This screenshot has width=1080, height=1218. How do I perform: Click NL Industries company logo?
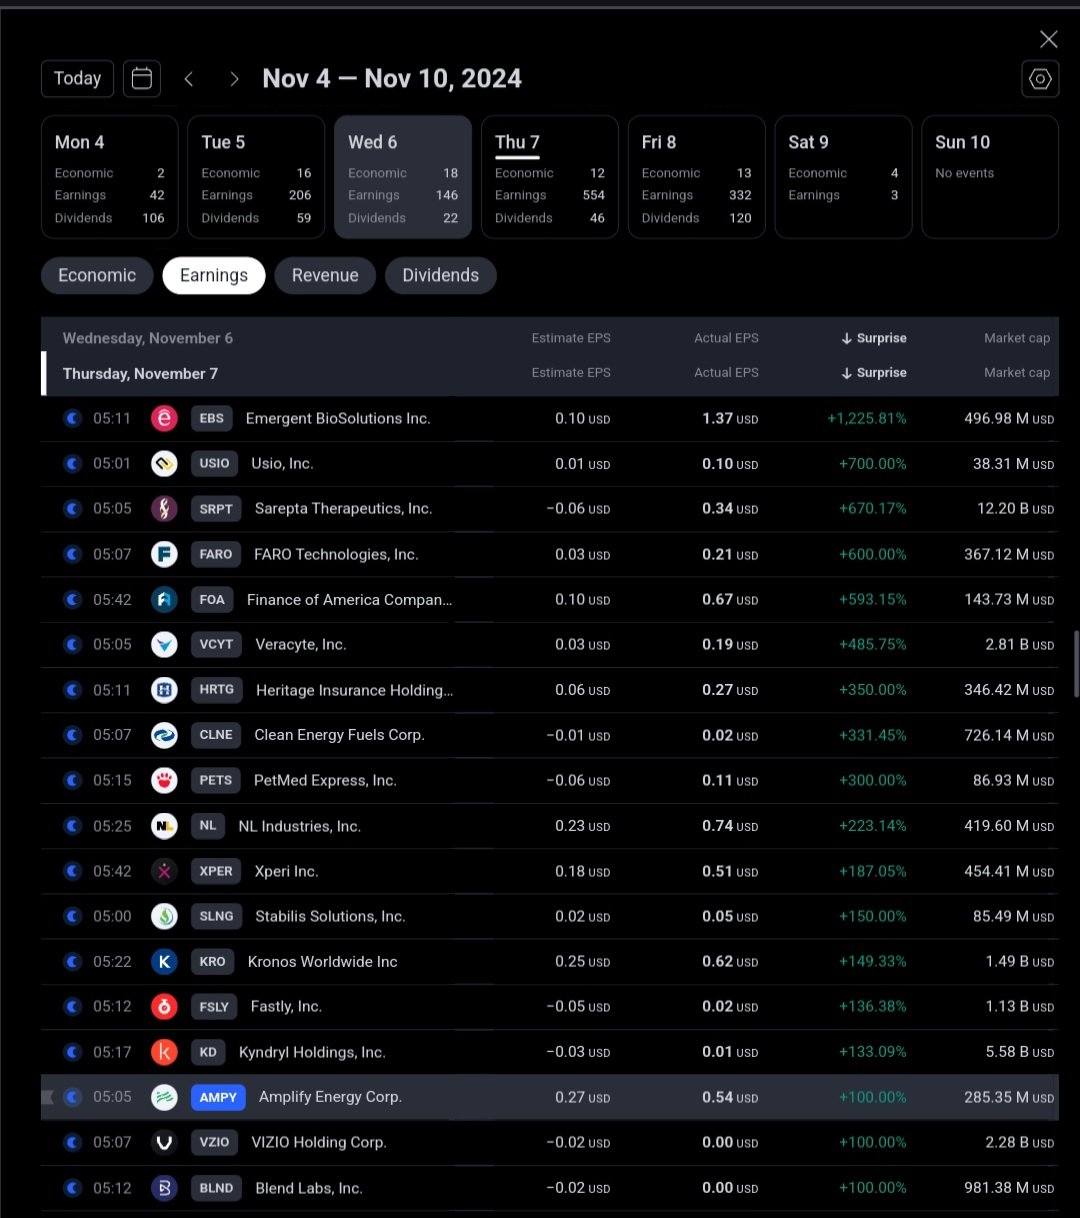click(164, 826)
